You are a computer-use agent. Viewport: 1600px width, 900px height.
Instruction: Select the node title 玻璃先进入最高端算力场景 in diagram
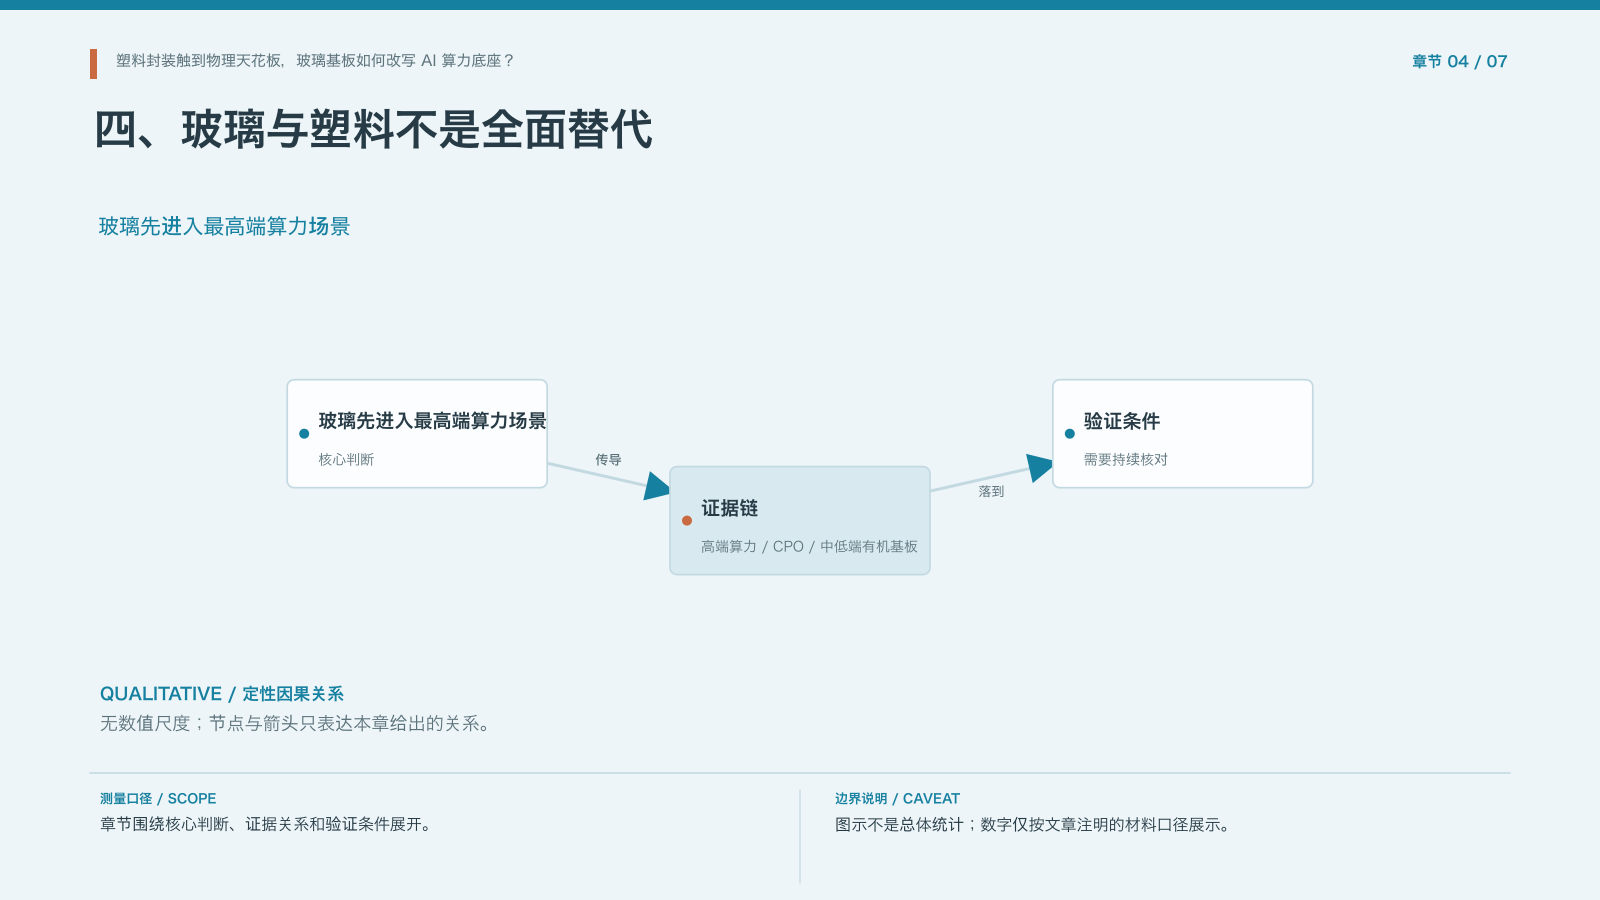(x=432, y=421)
